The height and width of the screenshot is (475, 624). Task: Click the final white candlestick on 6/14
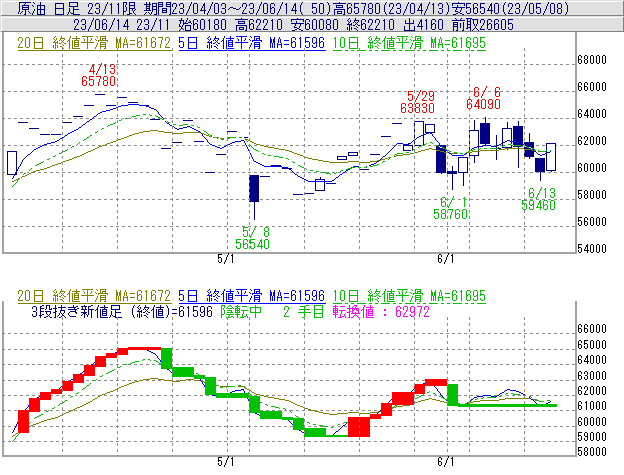point(551,157)
